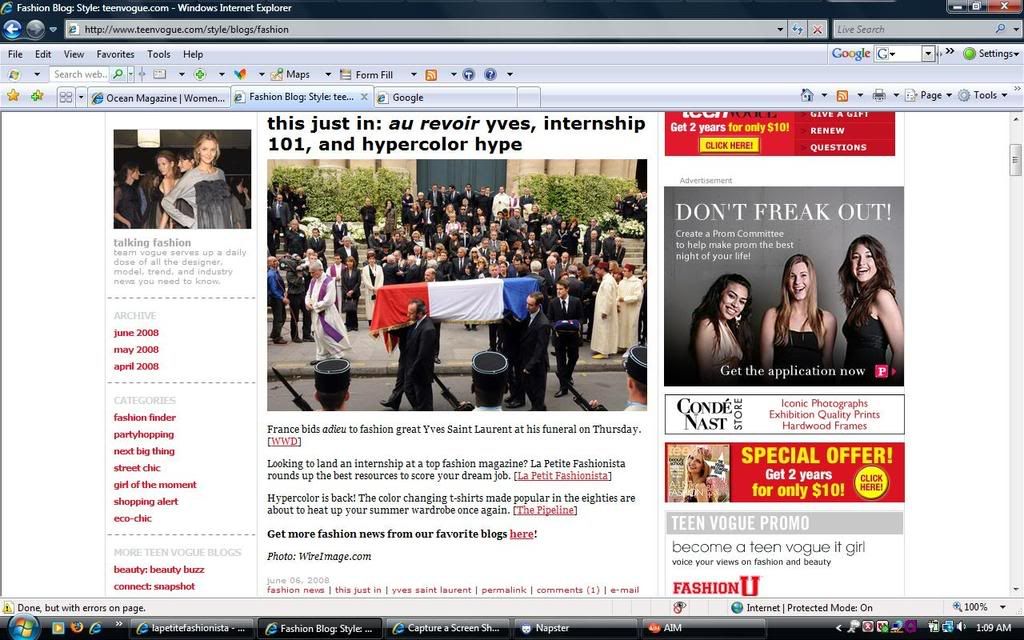Click the volume icon in system tray
The height and width of the screenshot is (640, 1024).
[961, 628]
